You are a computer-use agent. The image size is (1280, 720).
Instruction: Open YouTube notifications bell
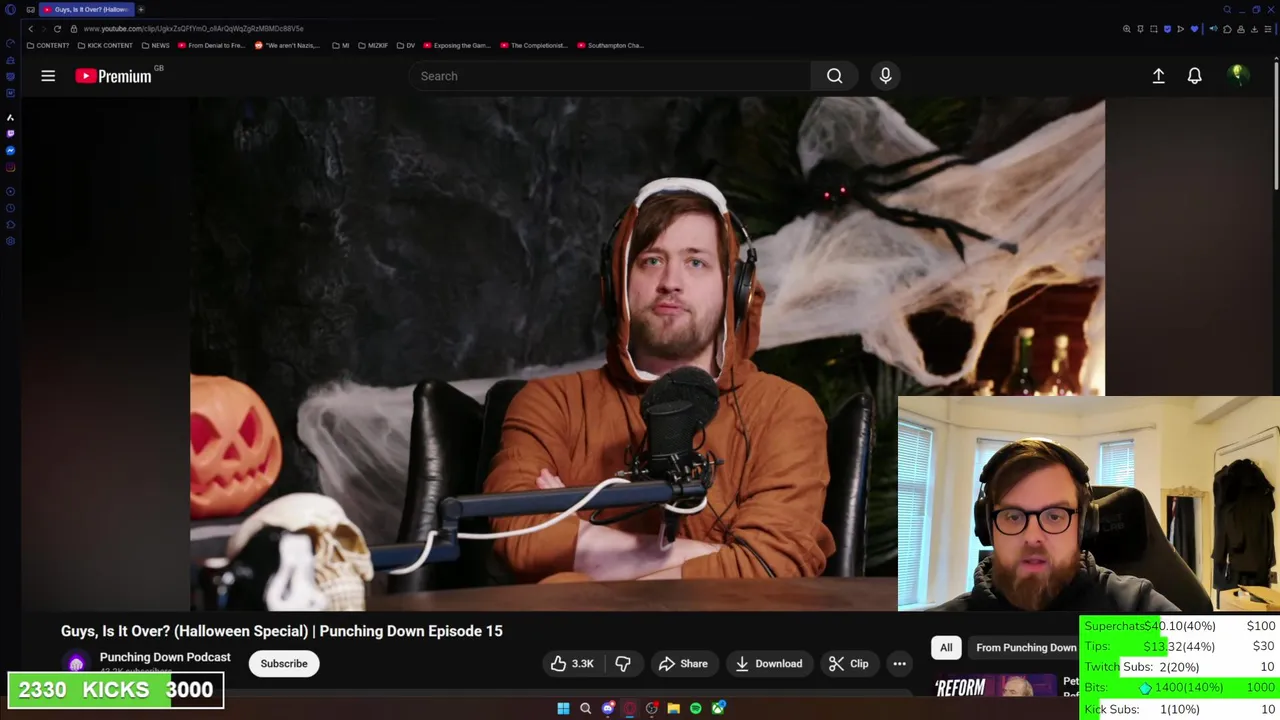pos(1194,76)
